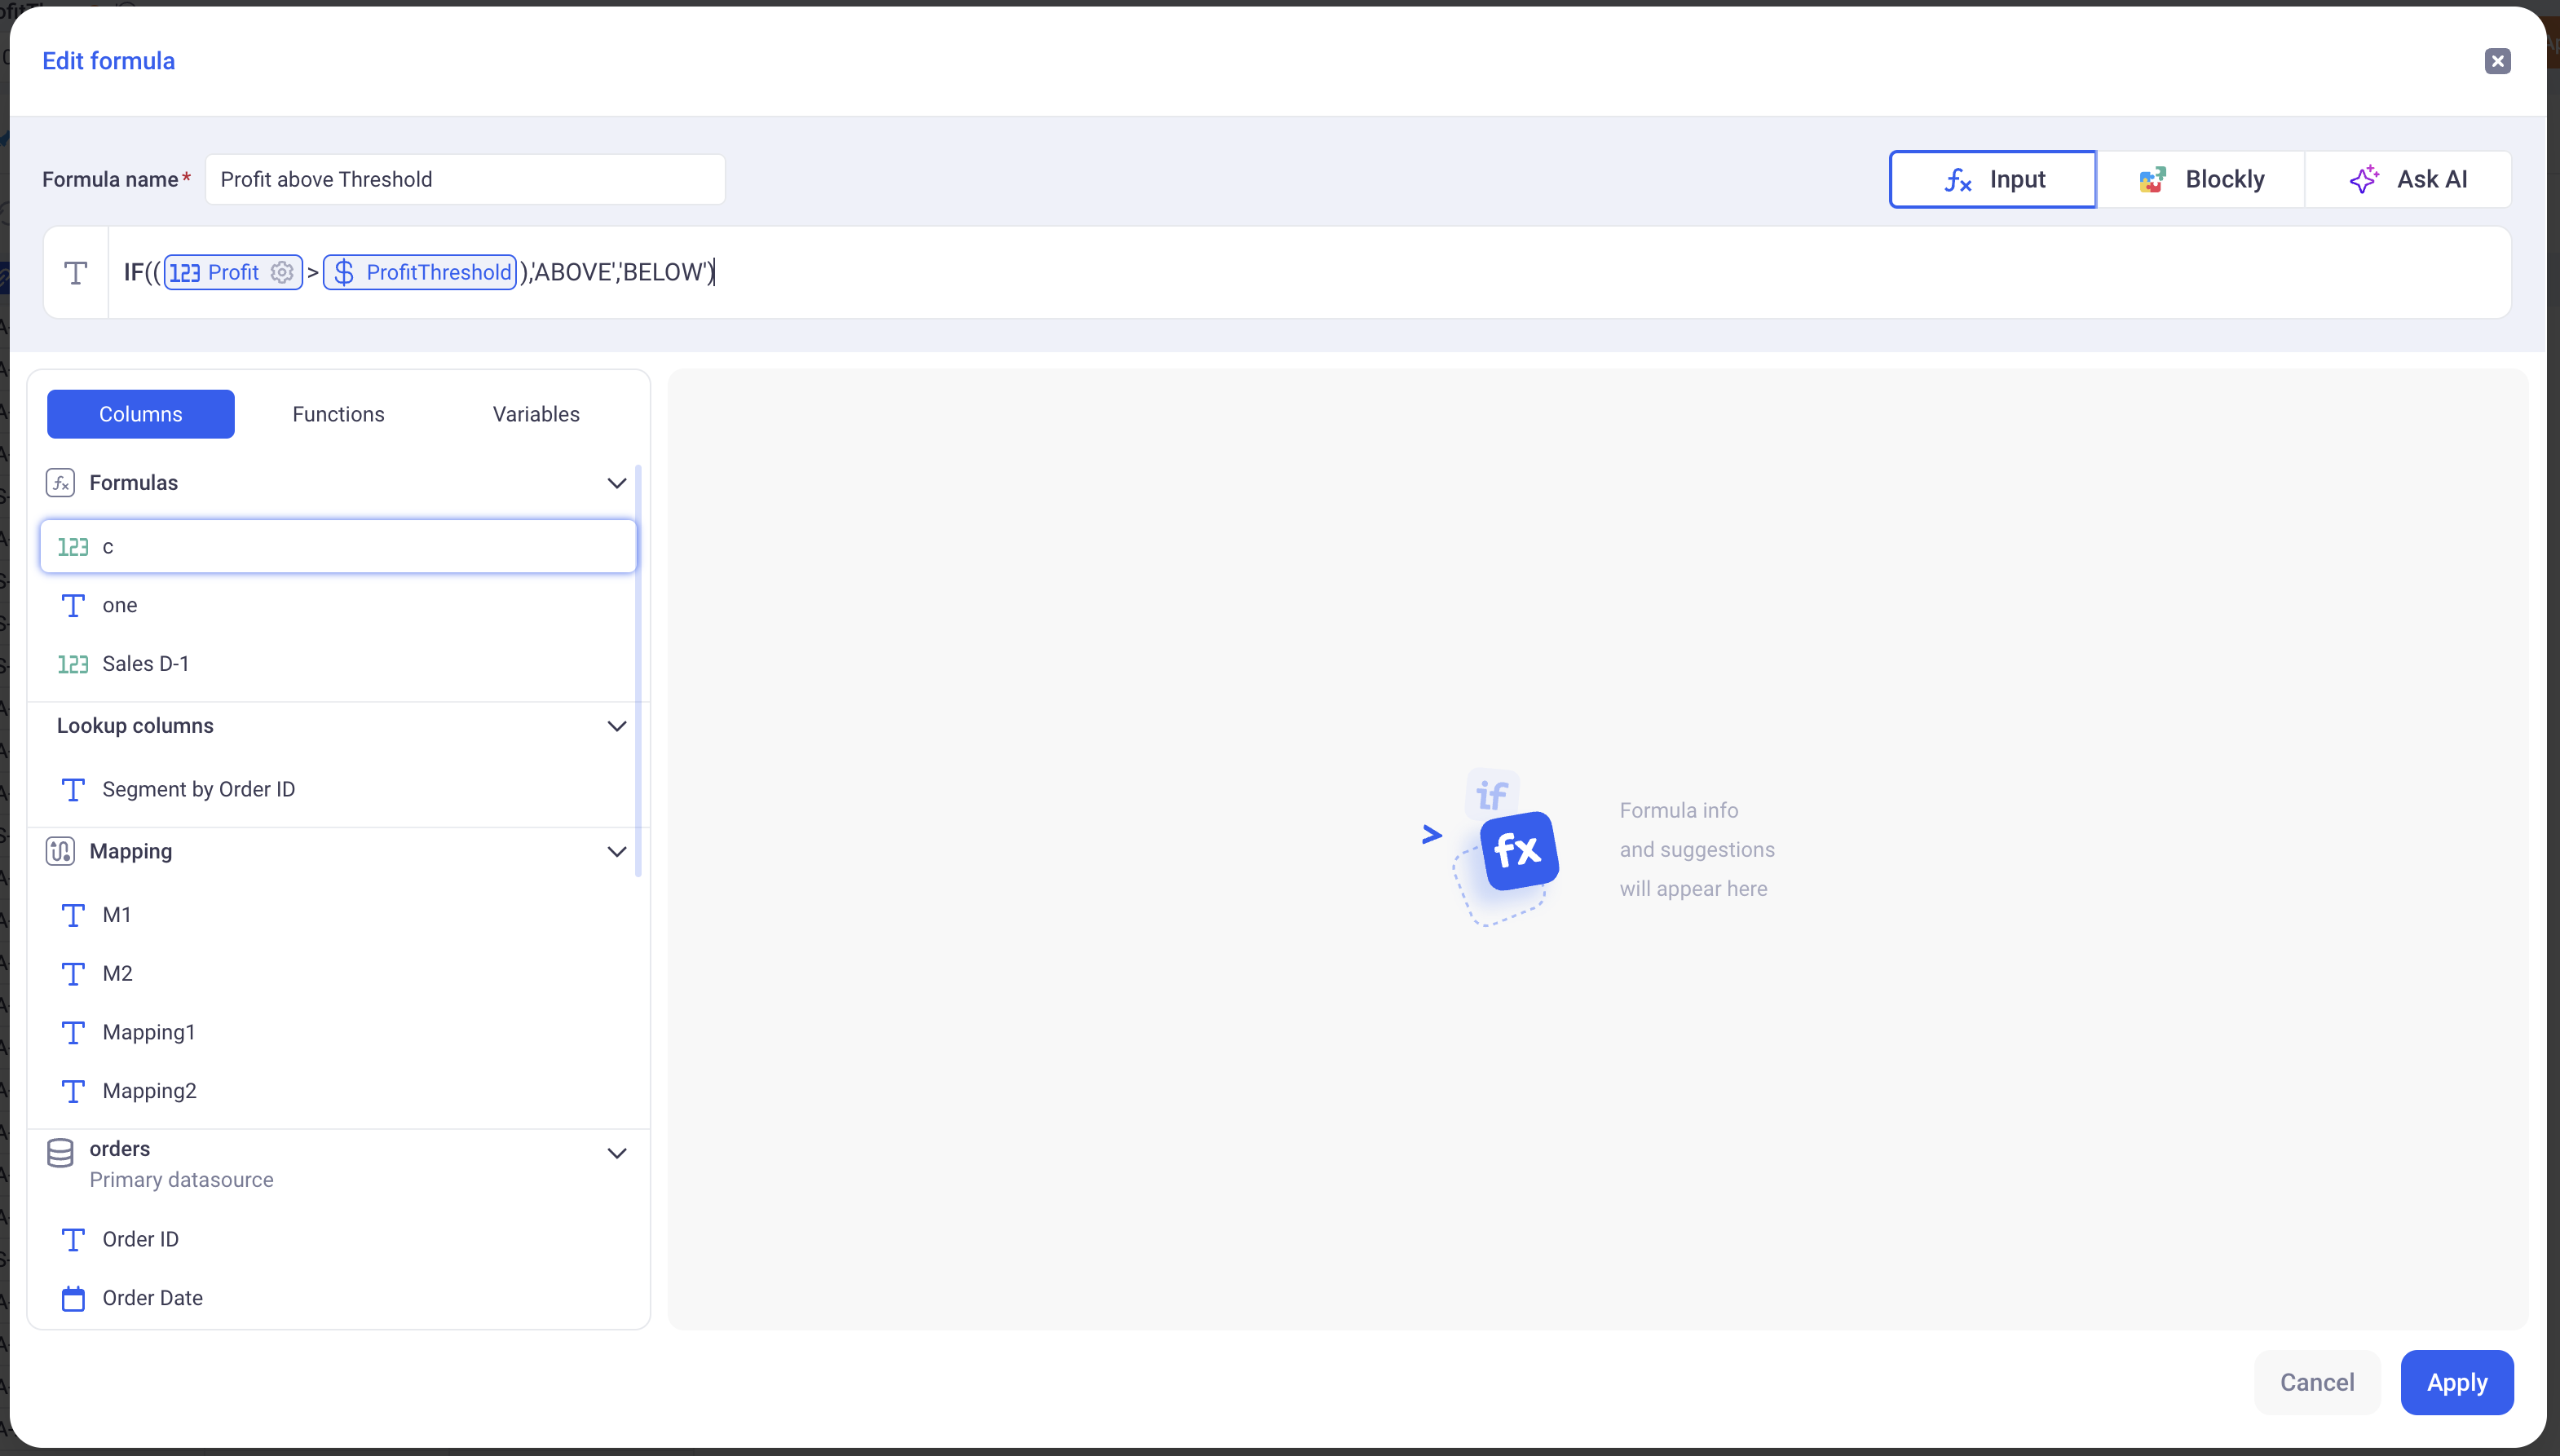Viewport: 2560px width, 1456px height.
Task: Open the Variables tab
Action: tap(536, 414)
